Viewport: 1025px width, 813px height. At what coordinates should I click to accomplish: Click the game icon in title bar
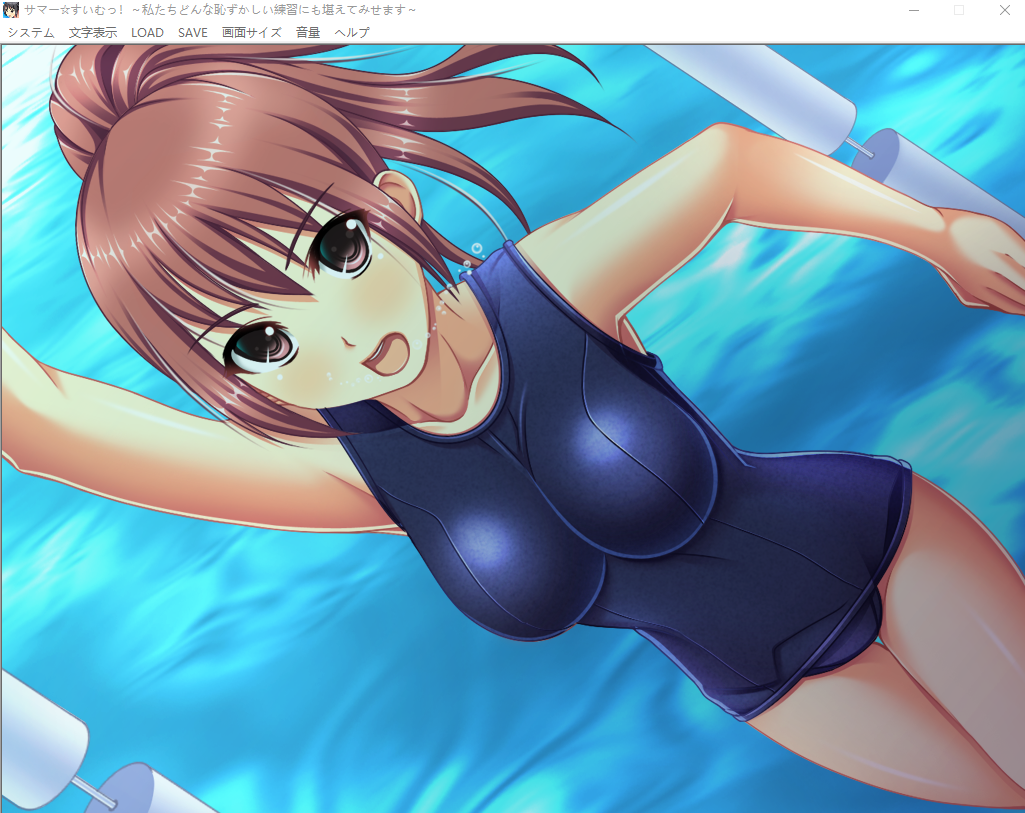pyautogui.click(x=11, y=10)
